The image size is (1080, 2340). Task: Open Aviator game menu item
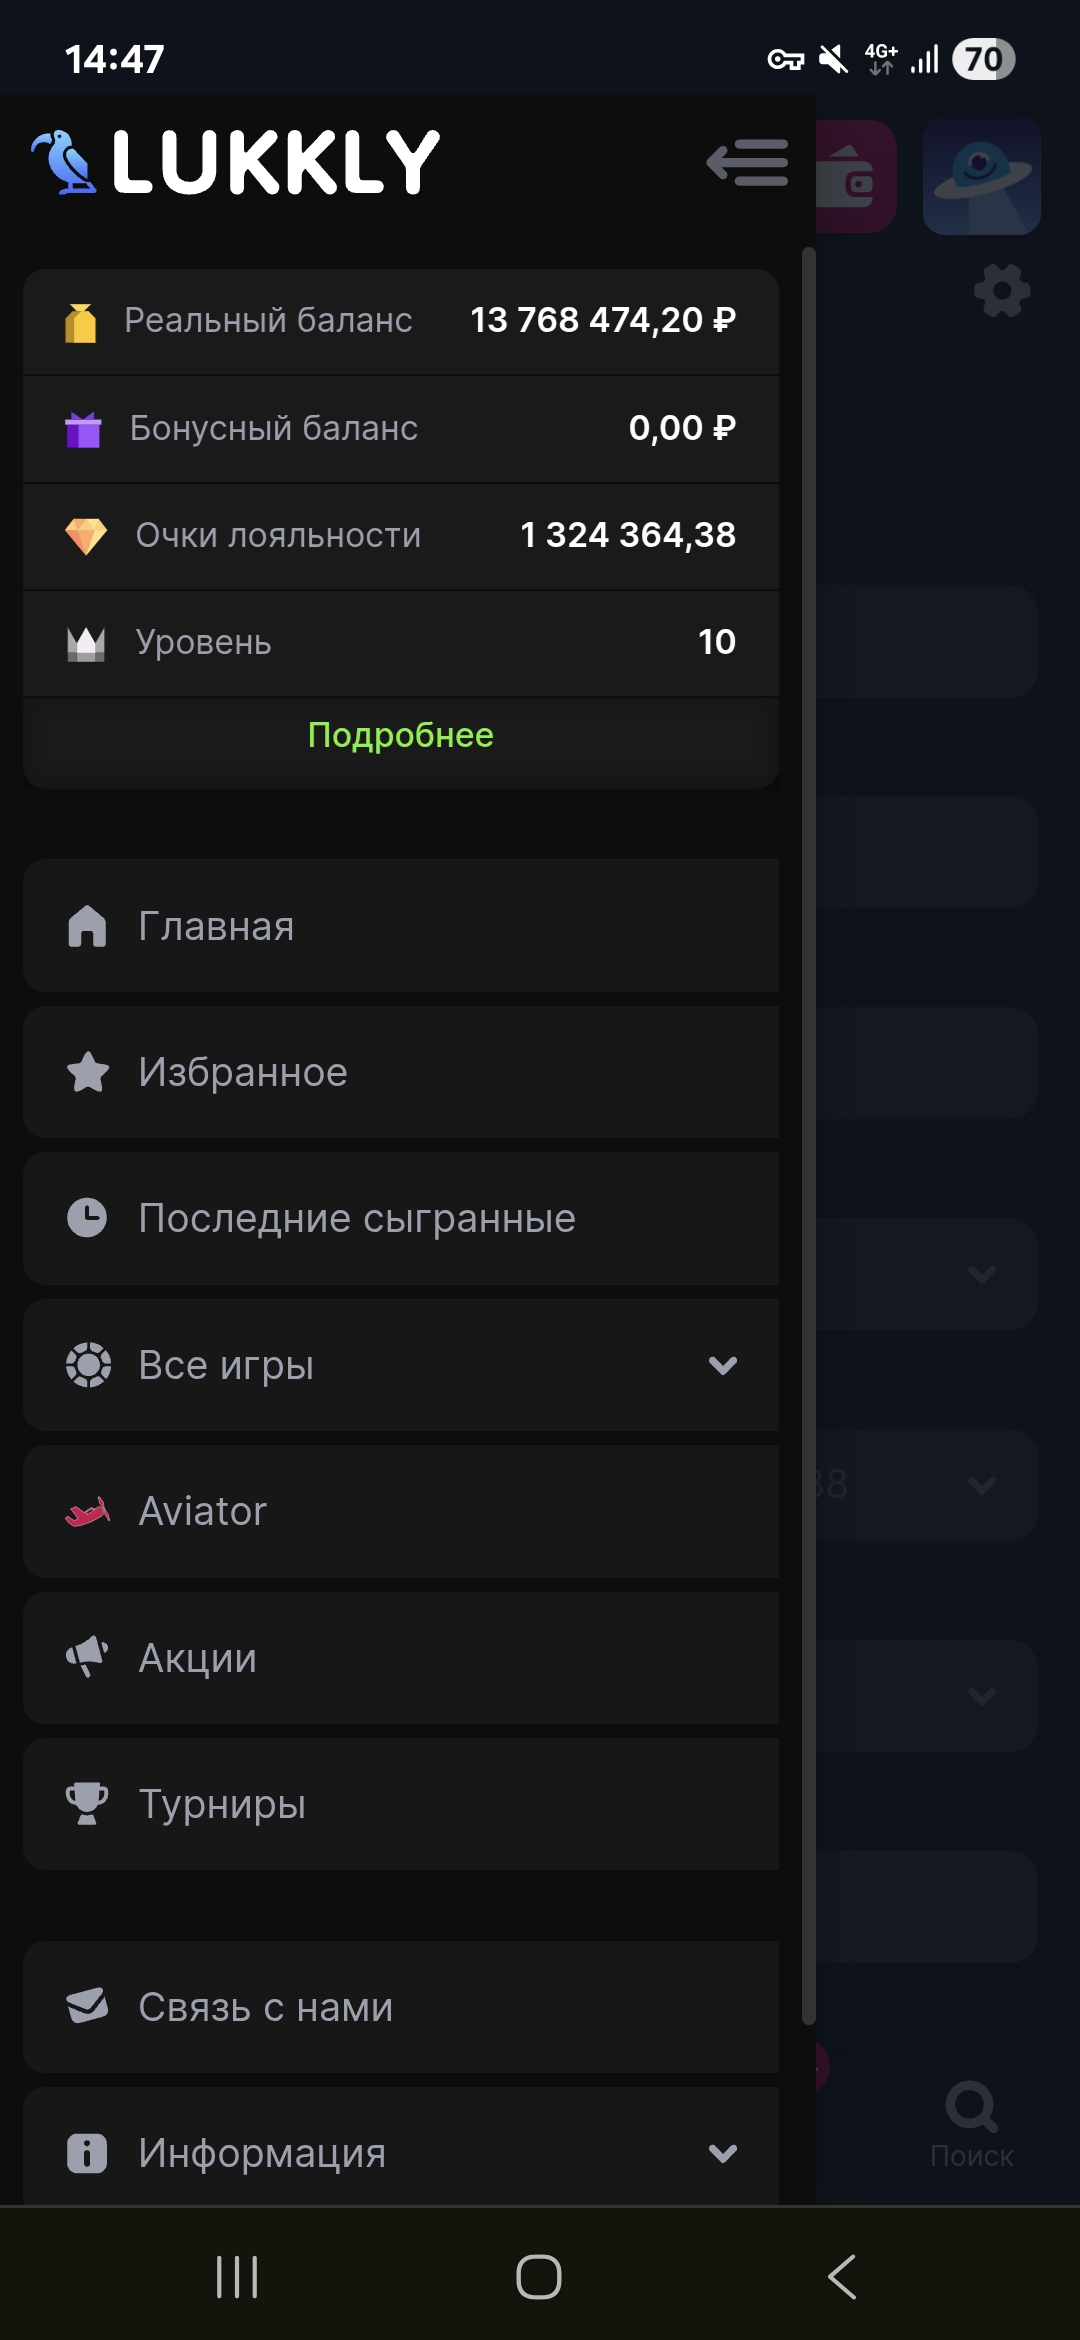pos(400,1511)
